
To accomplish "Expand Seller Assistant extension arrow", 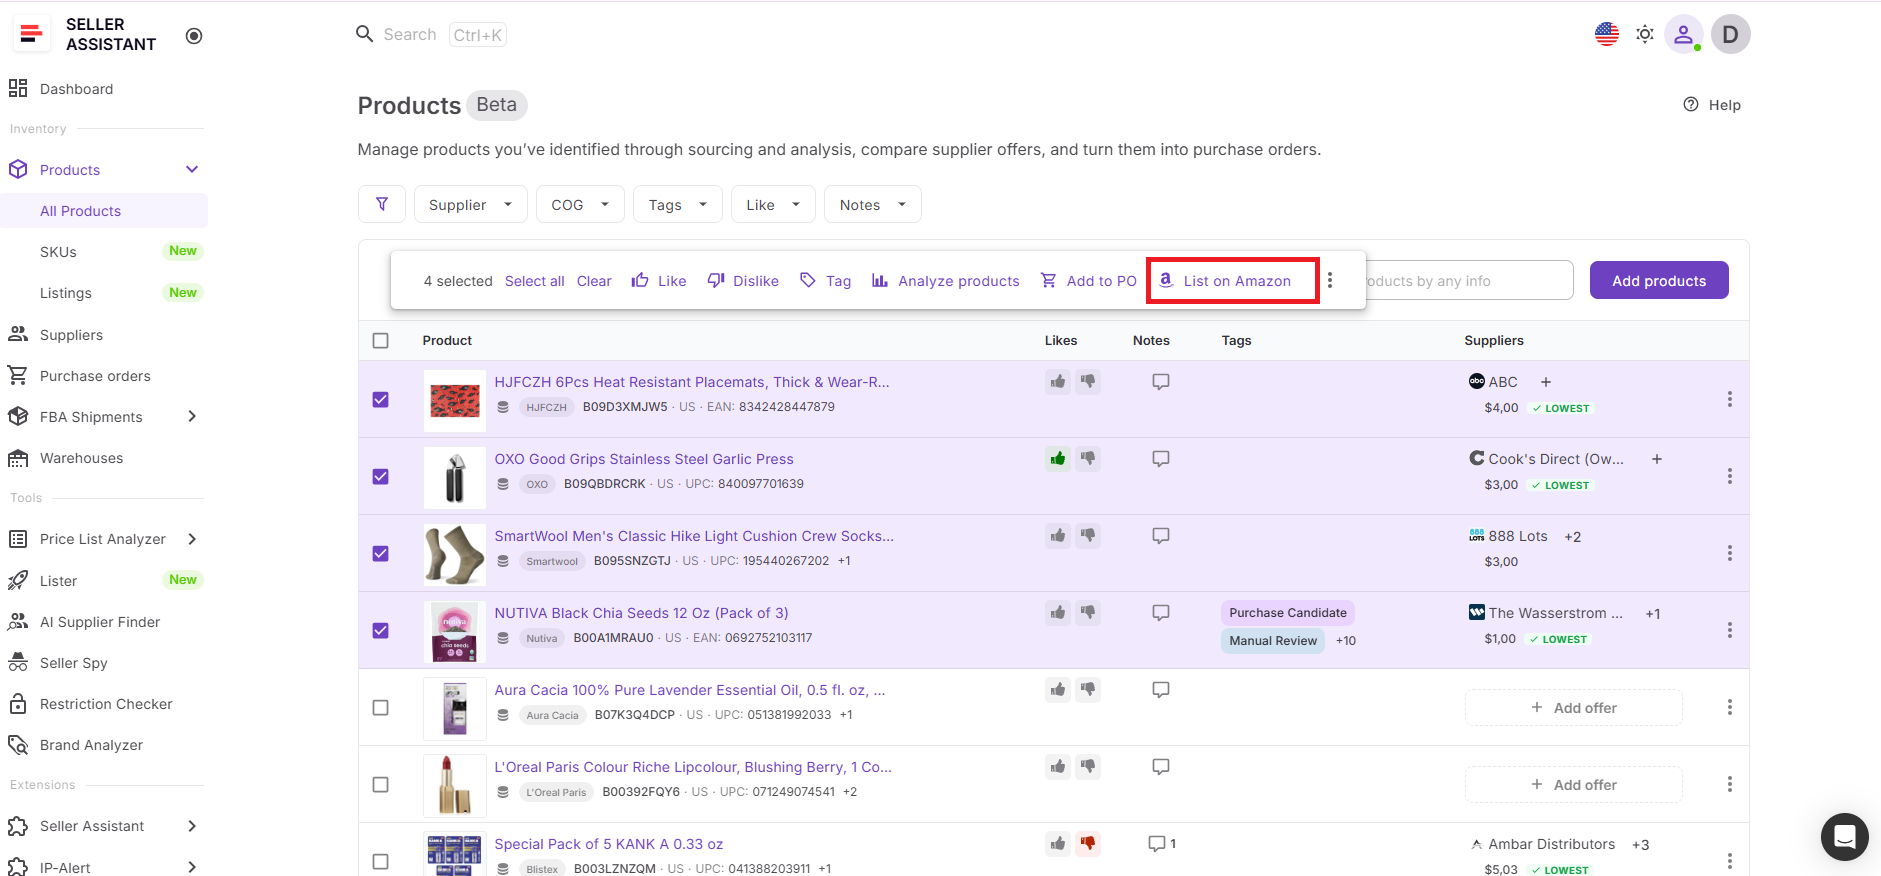I will 192,826.
